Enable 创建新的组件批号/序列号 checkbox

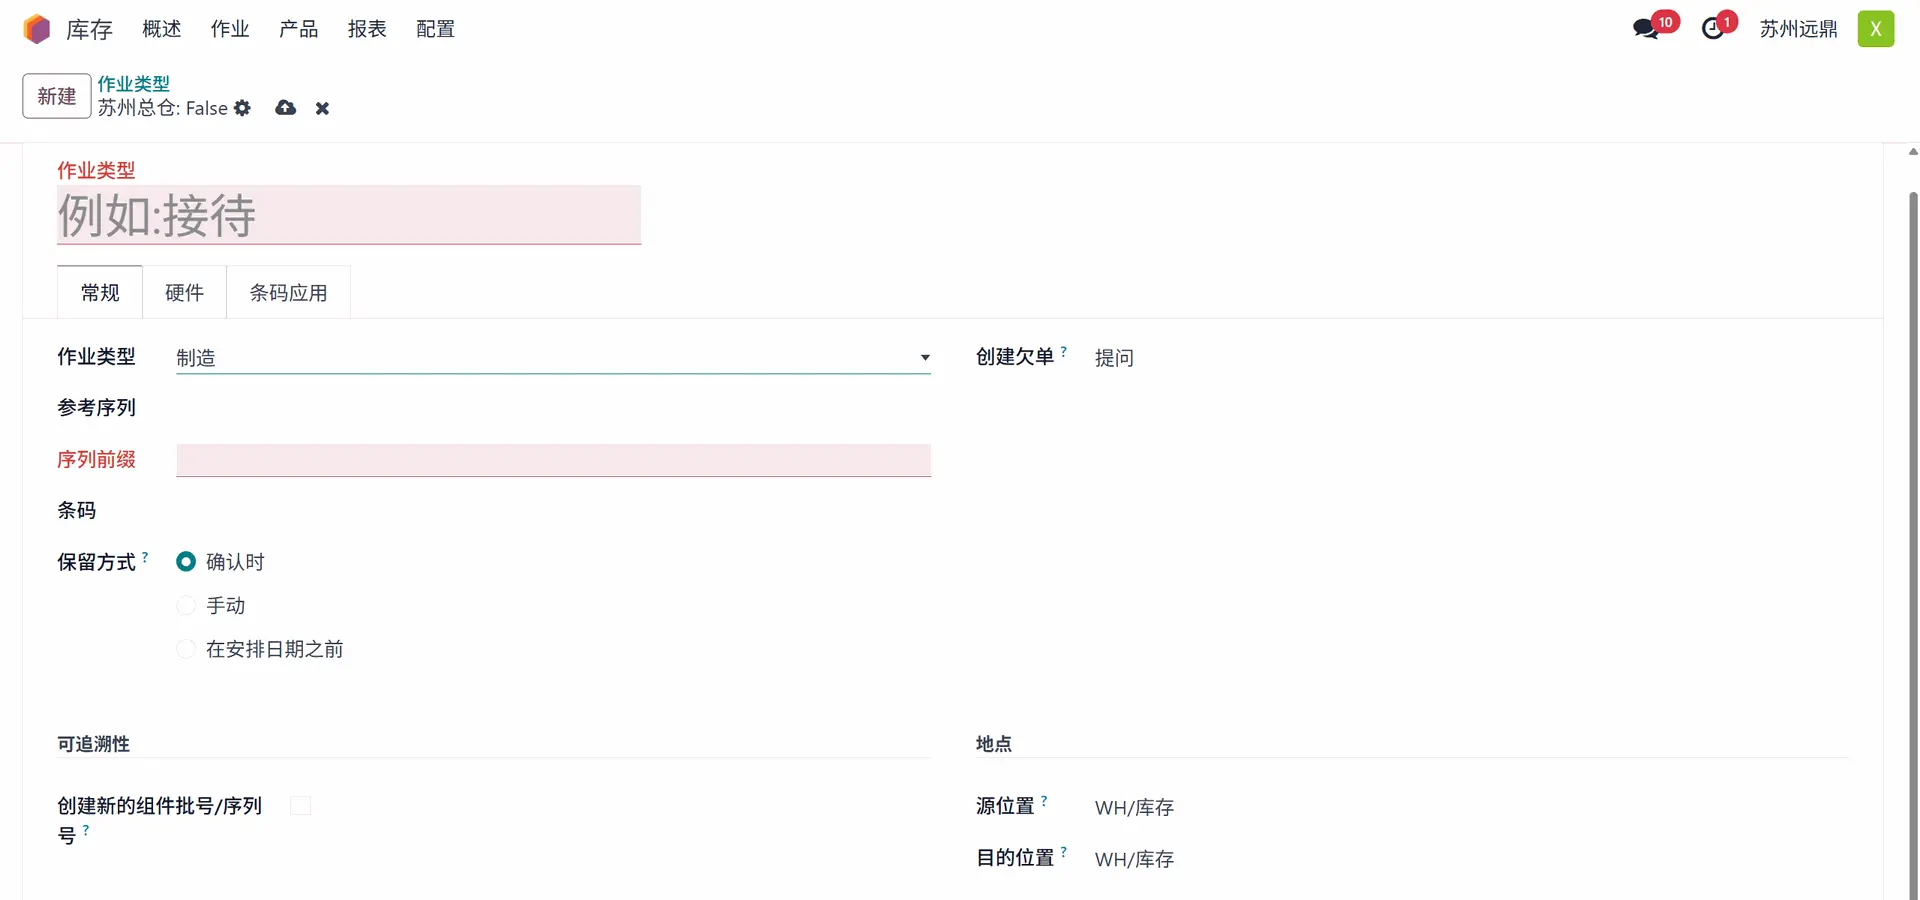[300, 806]
